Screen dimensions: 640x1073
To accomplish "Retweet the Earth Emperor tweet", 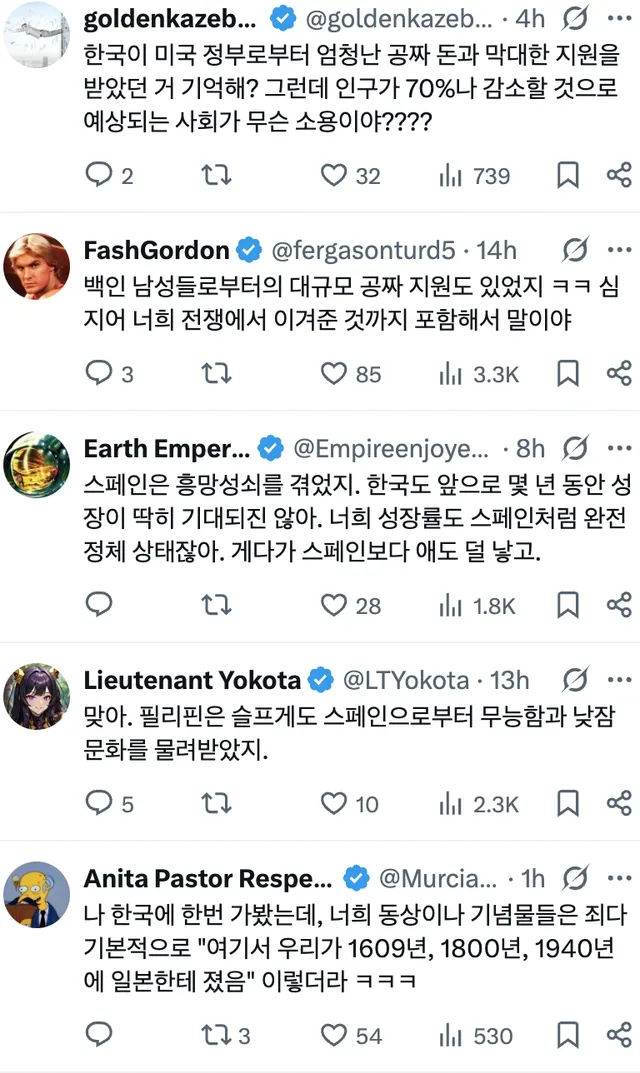I will (x=216, y=605).
